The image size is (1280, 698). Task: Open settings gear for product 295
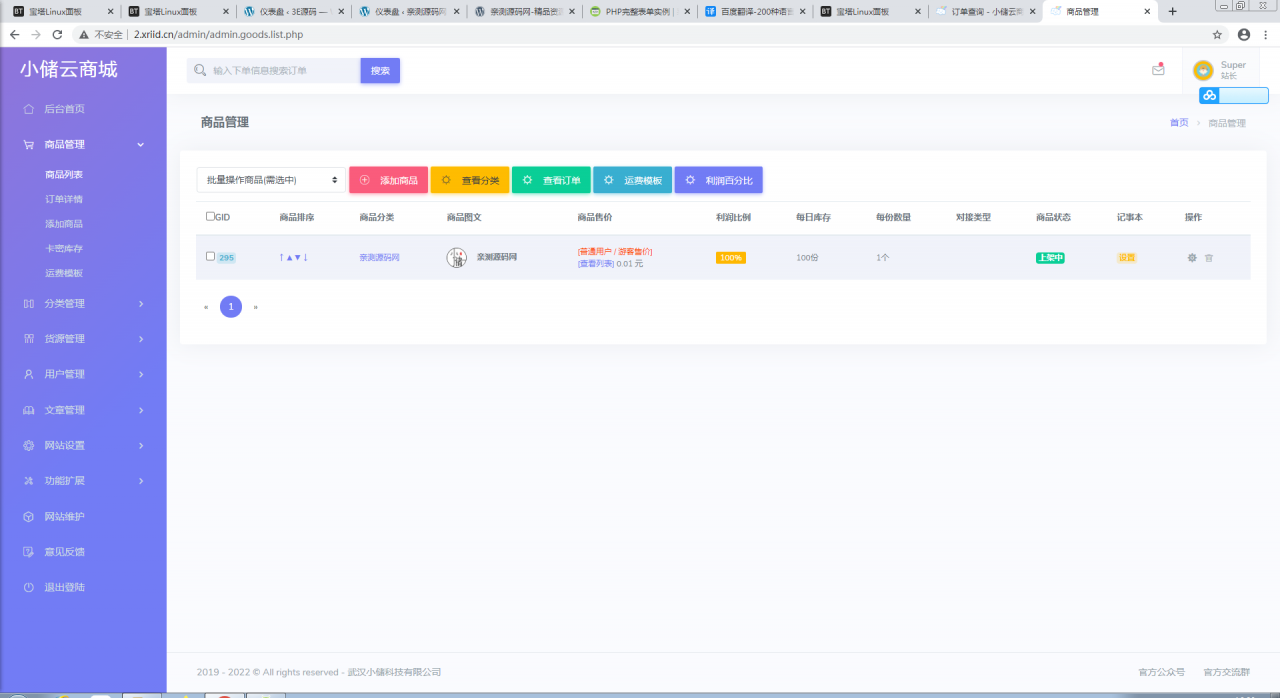click(1192, 258)
